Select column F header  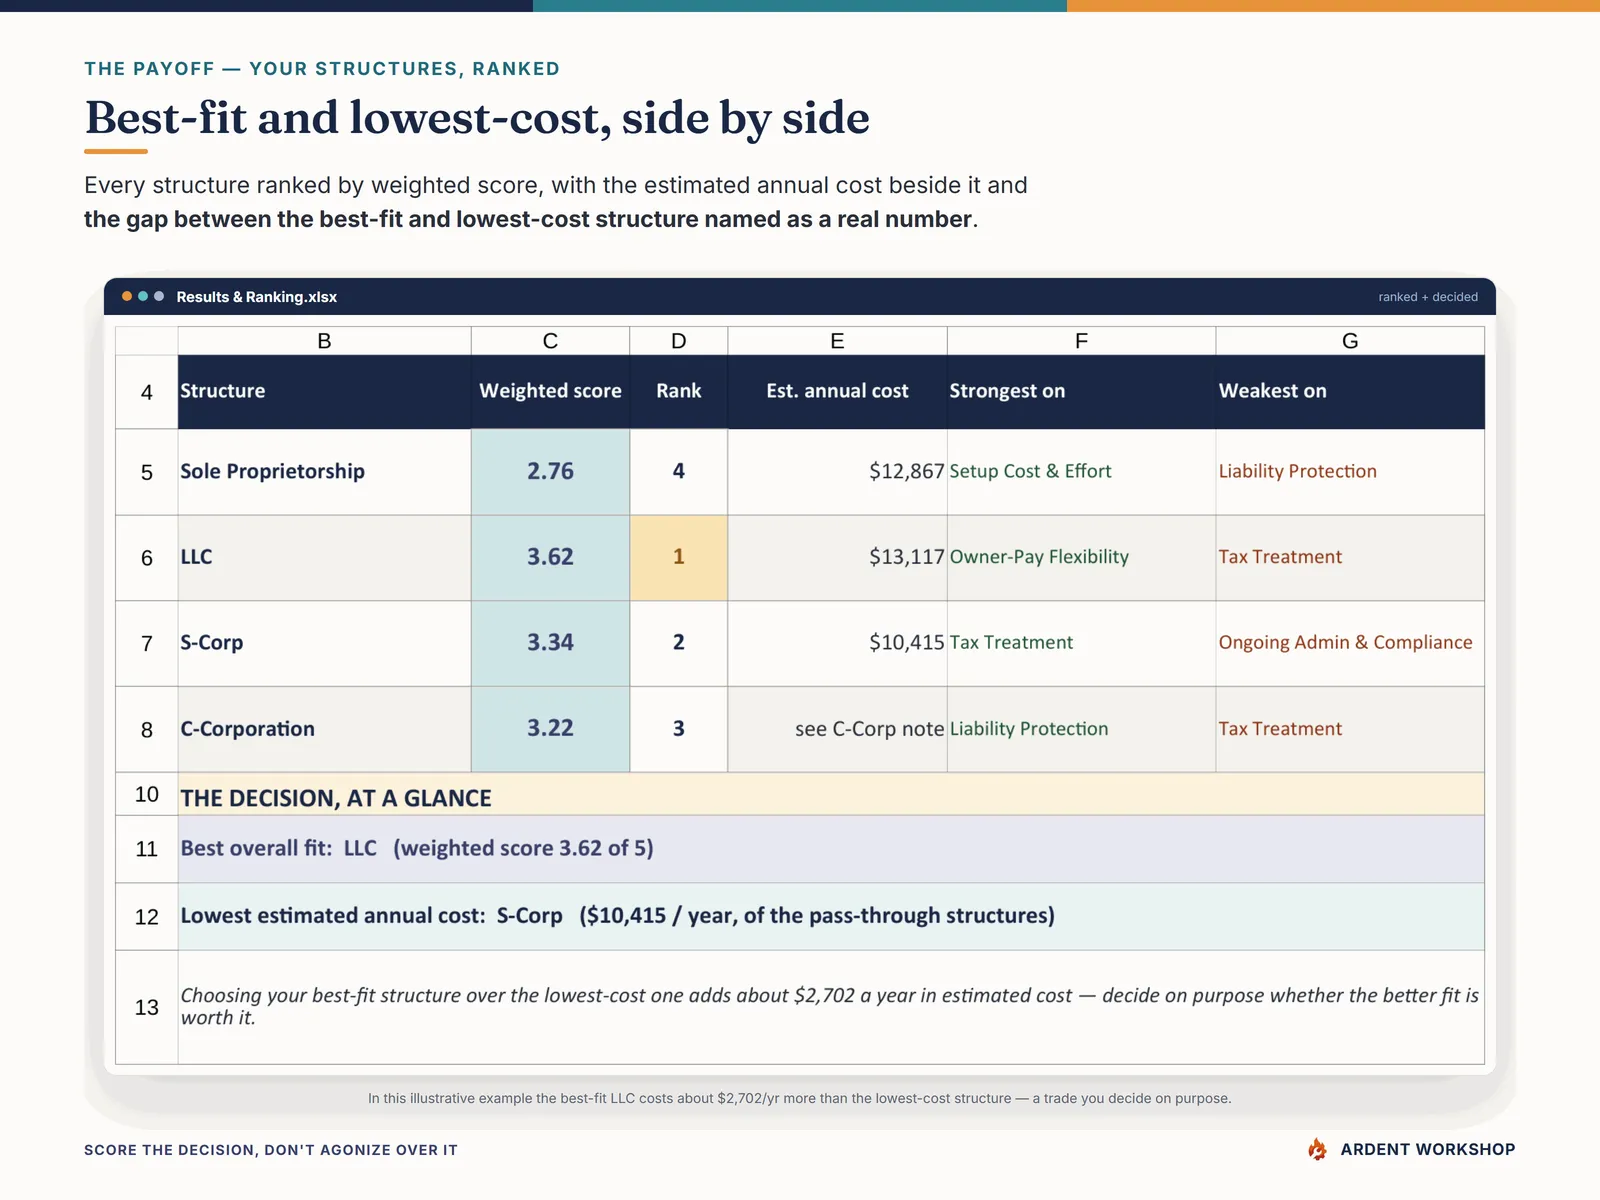pyautogui.click(x=1081, y=341)
